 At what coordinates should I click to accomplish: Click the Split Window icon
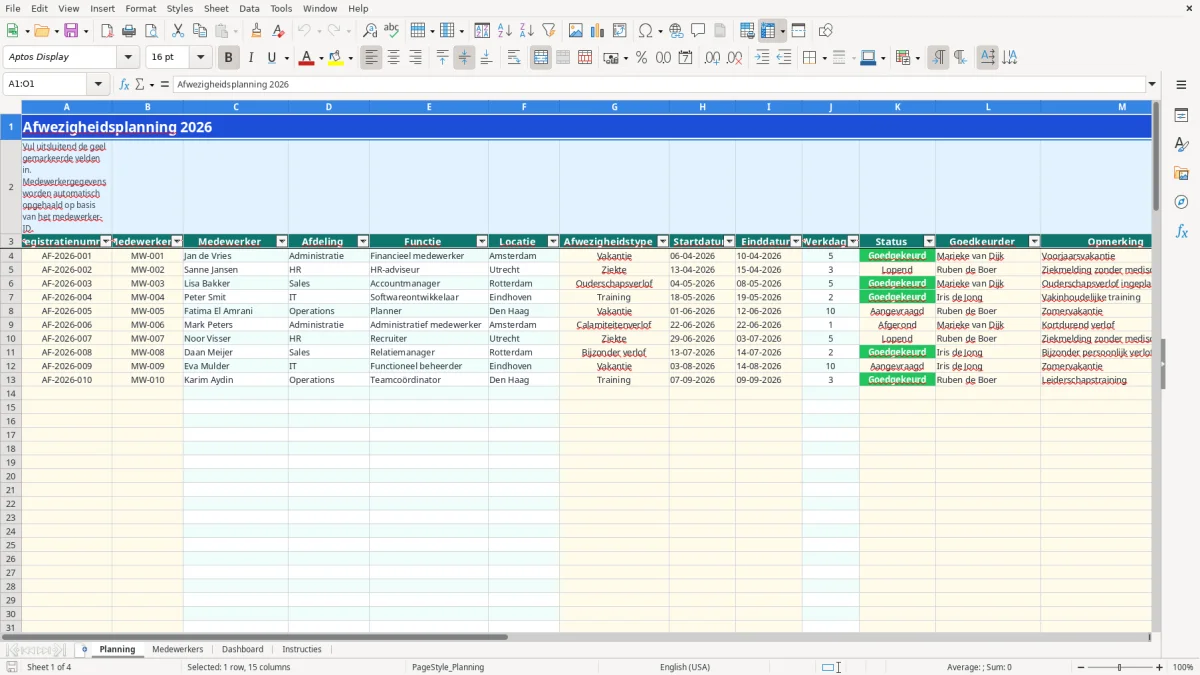798,31
